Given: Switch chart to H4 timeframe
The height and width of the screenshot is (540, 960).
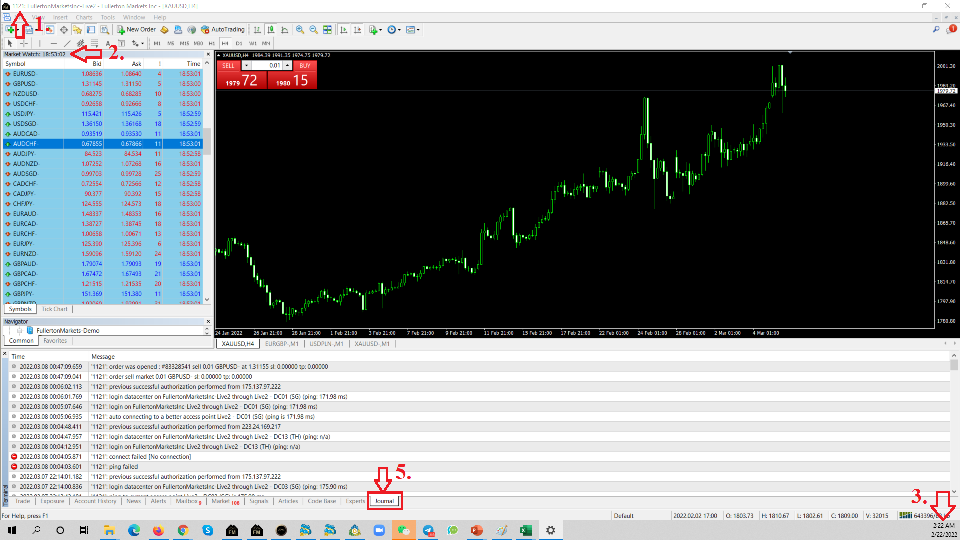Looking at the screenshot, I should point(225,43).
